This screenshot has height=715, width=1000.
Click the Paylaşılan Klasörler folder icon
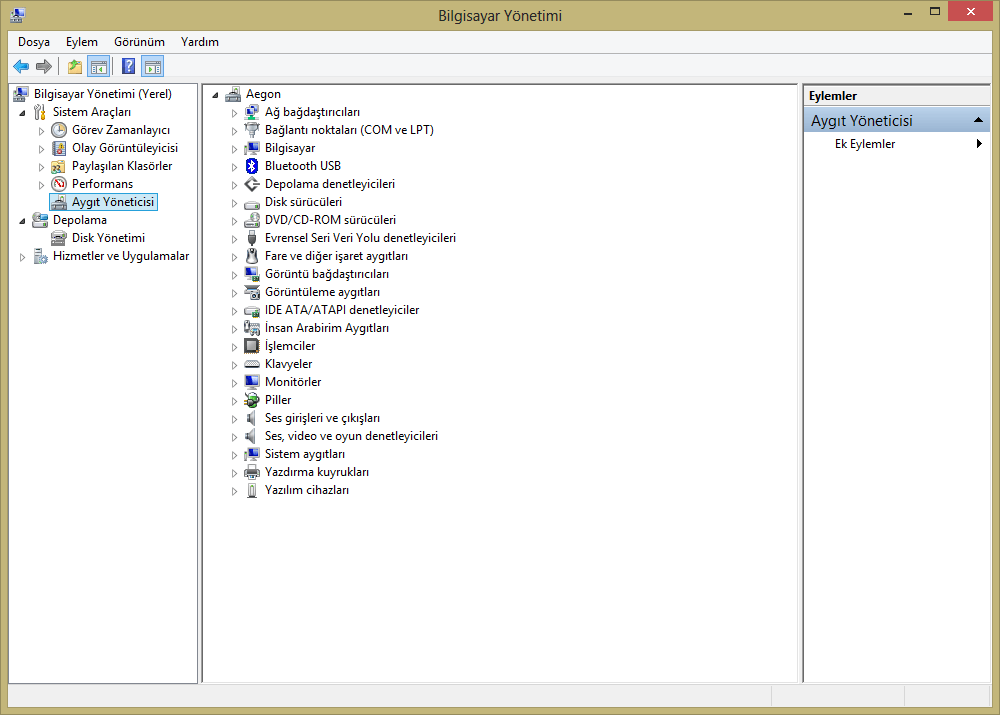[x=59, y=166]
